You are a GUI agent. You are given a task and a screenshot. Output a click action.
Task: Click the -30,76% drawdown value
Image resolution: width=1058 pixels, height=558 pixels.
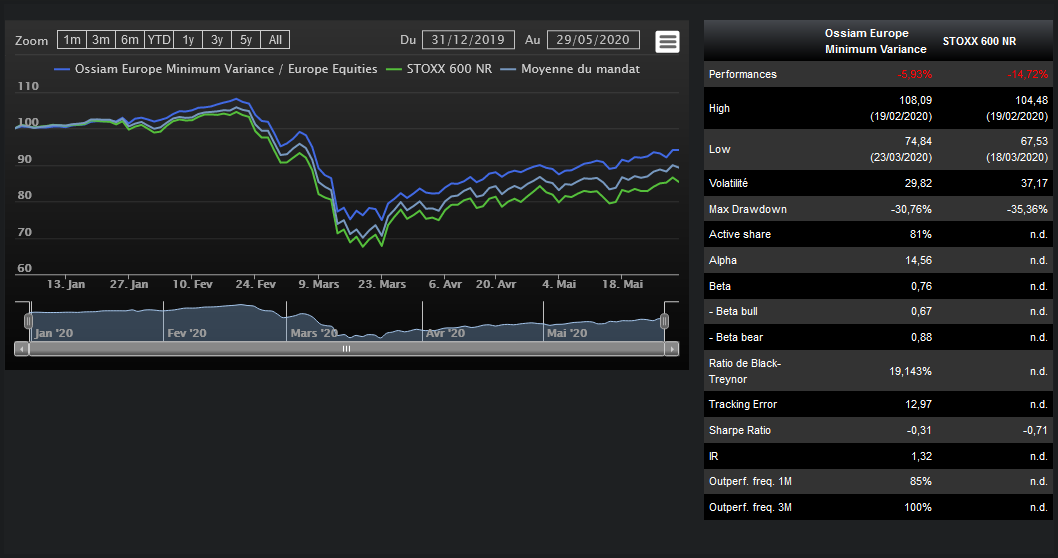911,209
